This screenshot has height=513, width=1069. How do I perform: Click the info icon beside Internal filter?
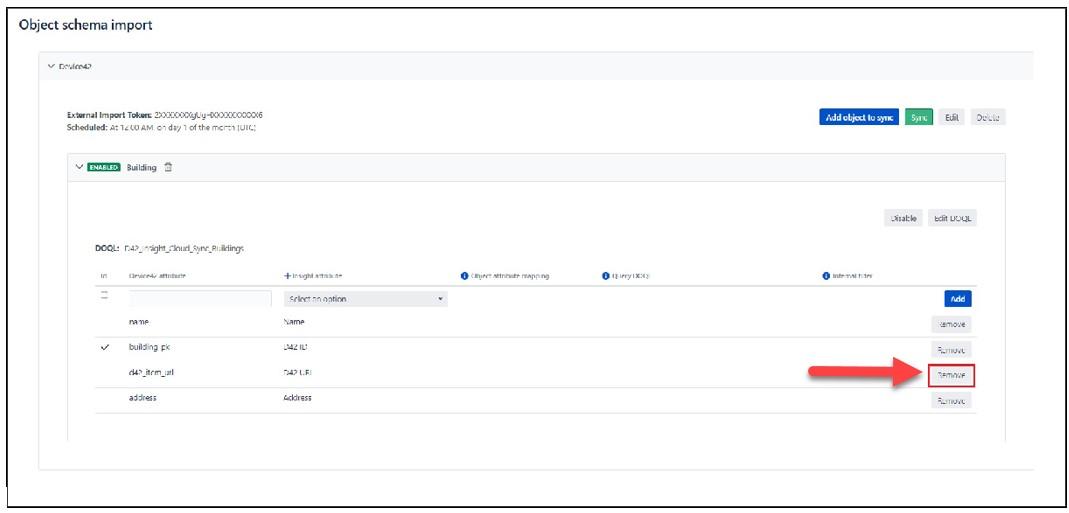click(824, 276)
